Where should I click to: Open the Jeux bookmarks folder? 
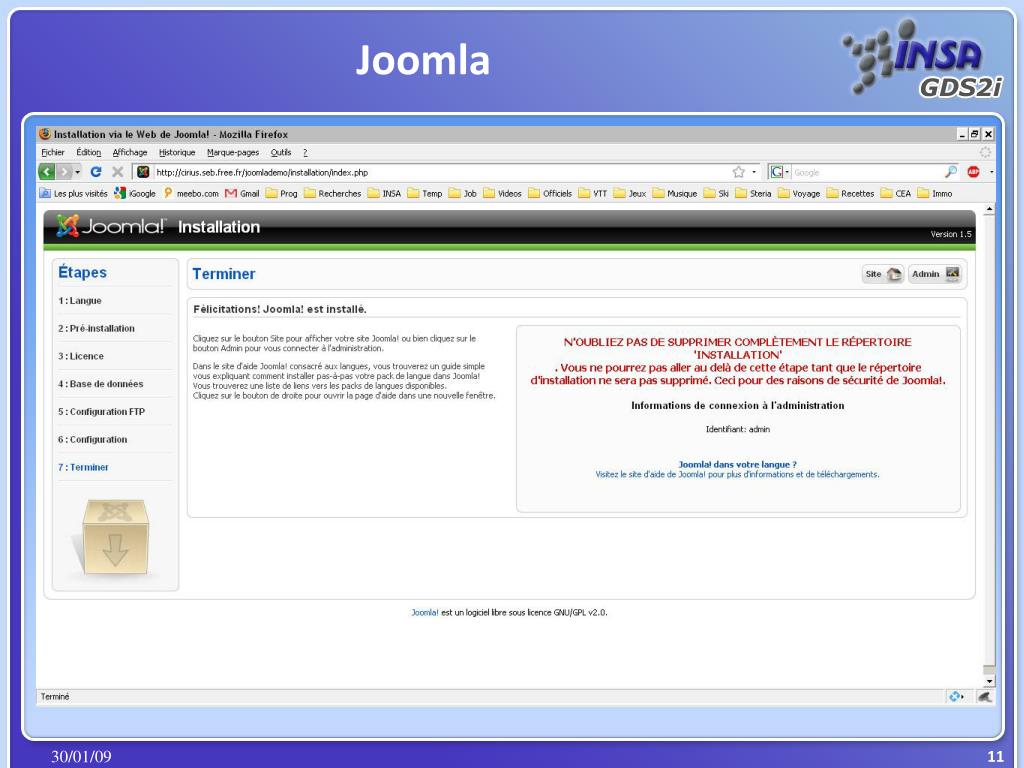[630, 193]
